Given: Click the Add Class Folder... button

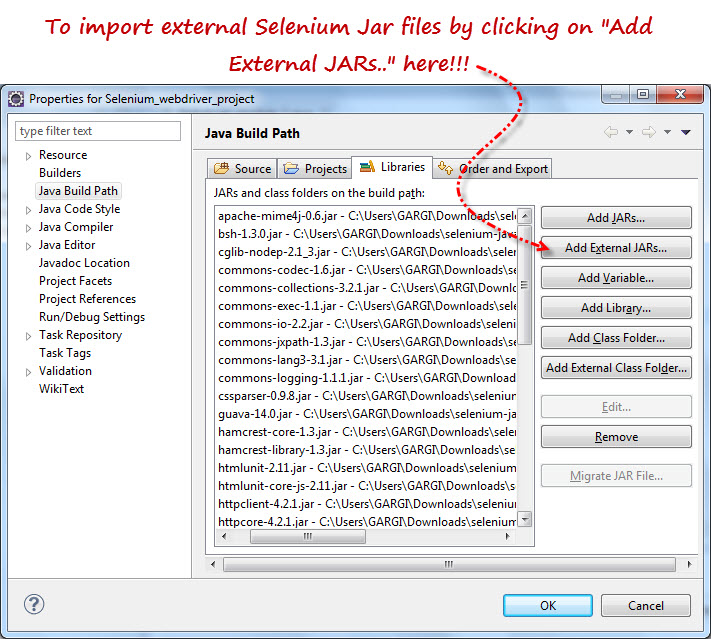Looking at the screenshot, I should 616,337.
